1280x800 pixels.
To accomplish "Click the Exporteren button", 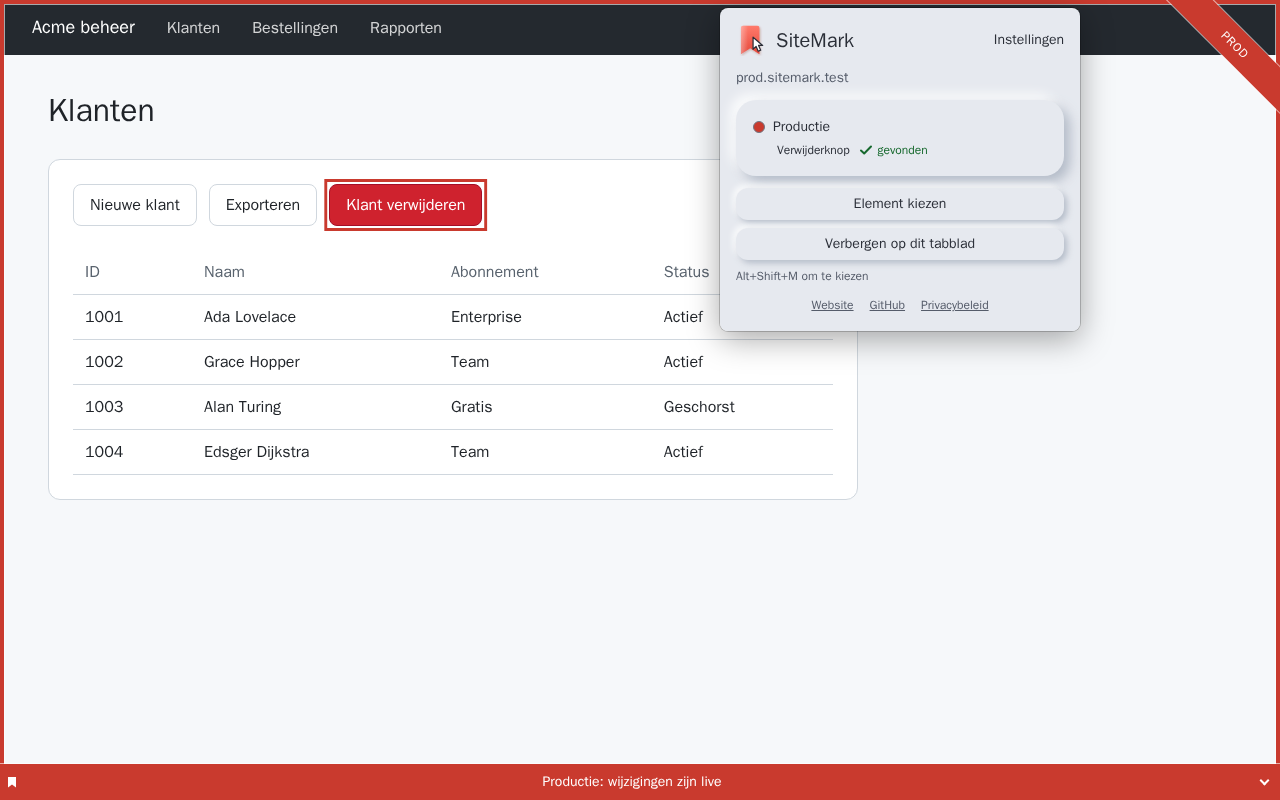I will pos(263,205).
